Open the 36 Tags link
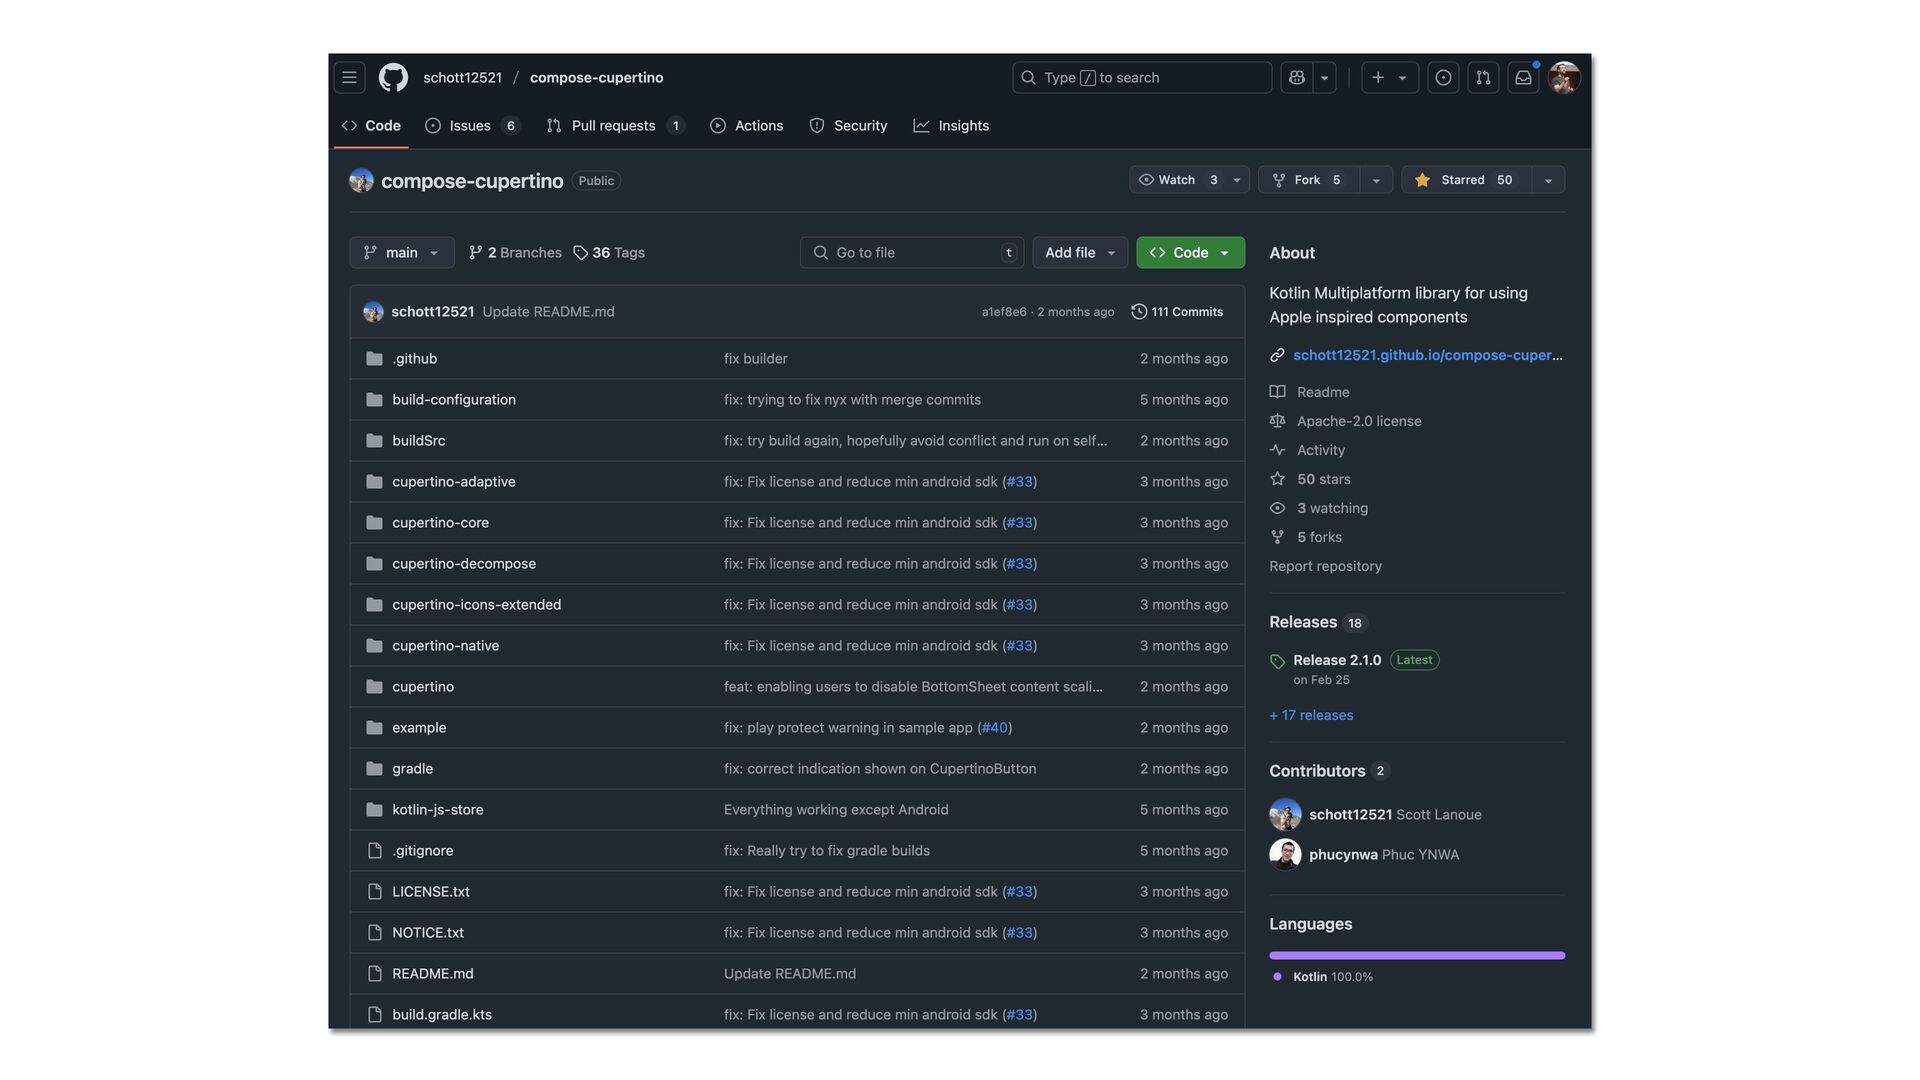1920x1080 pixels. 609,253
